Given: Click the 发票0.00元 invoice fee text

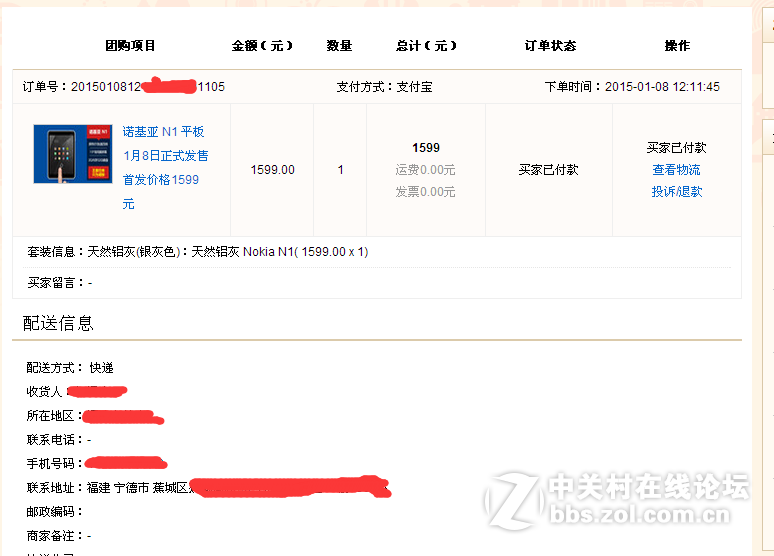Looking at the screenshot, I should (x=425, y=192).
